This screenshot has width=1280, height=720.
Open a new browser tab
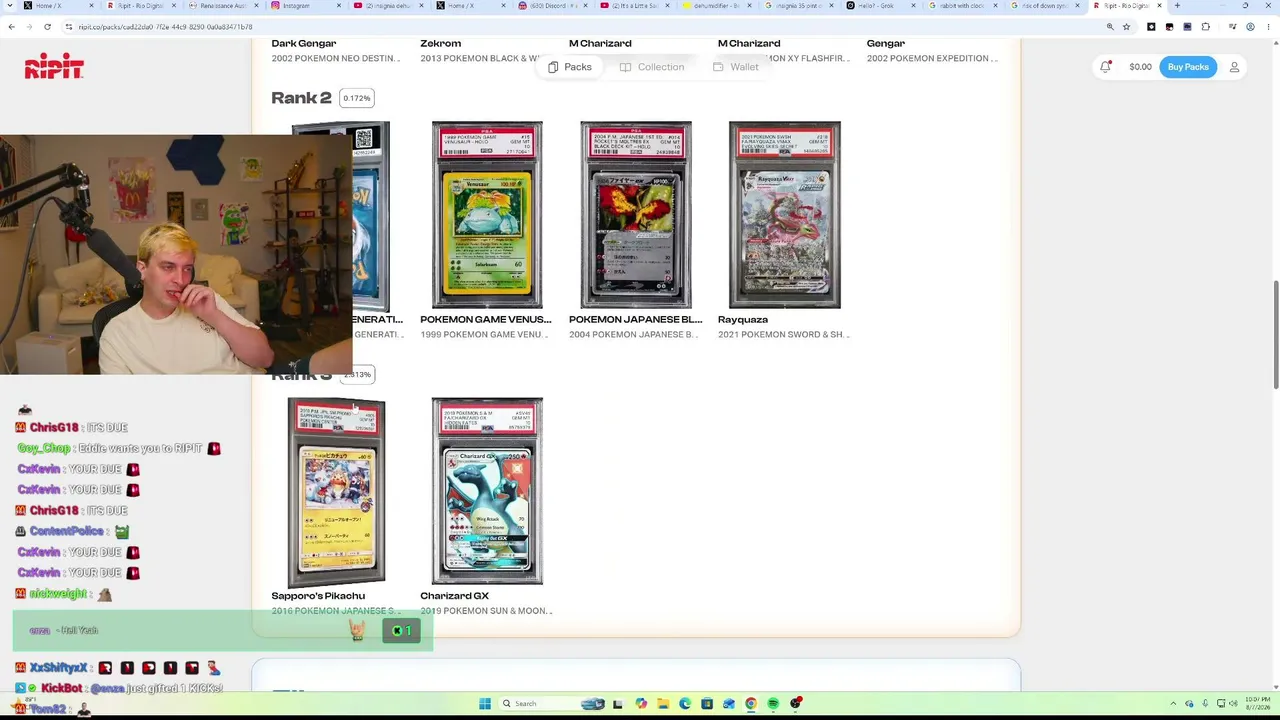(1176, 6)
